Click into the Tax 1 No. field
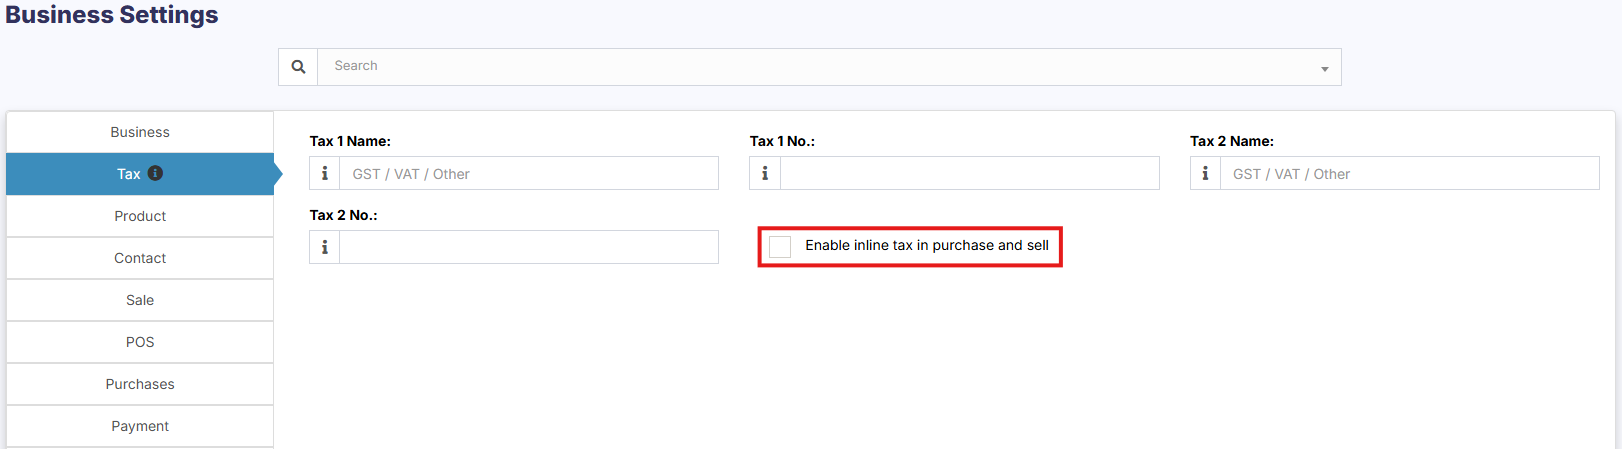The height and width of the screenshot is (449, 1622). (968, 174)
